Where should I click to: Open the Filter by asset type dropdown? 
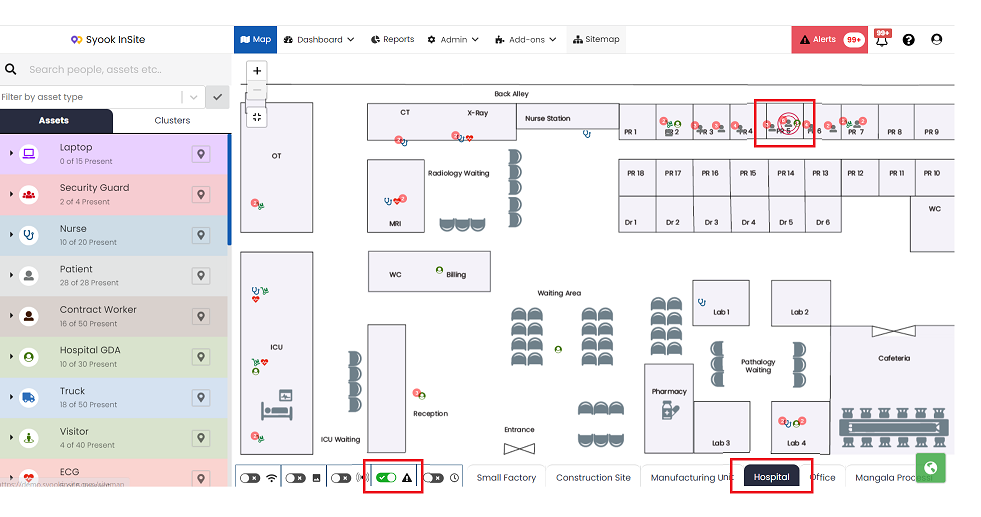coord(193,97)
